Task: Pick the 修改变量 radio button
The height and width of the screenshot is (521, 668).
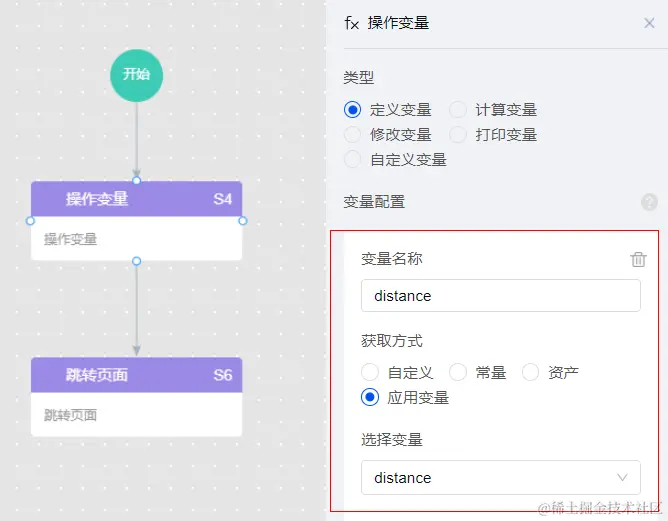Action: [x=352, y=135]
